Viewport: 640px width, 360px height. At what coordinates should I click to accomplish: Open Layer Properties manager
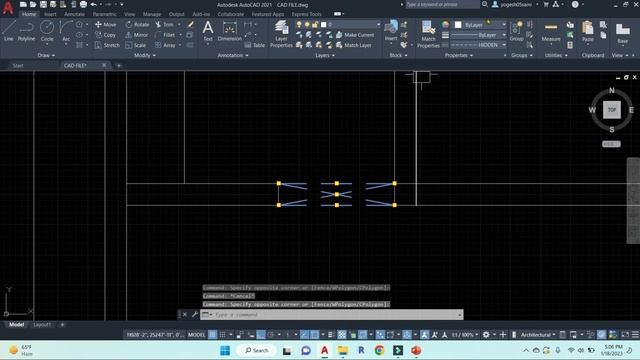[x=281, y=34]
